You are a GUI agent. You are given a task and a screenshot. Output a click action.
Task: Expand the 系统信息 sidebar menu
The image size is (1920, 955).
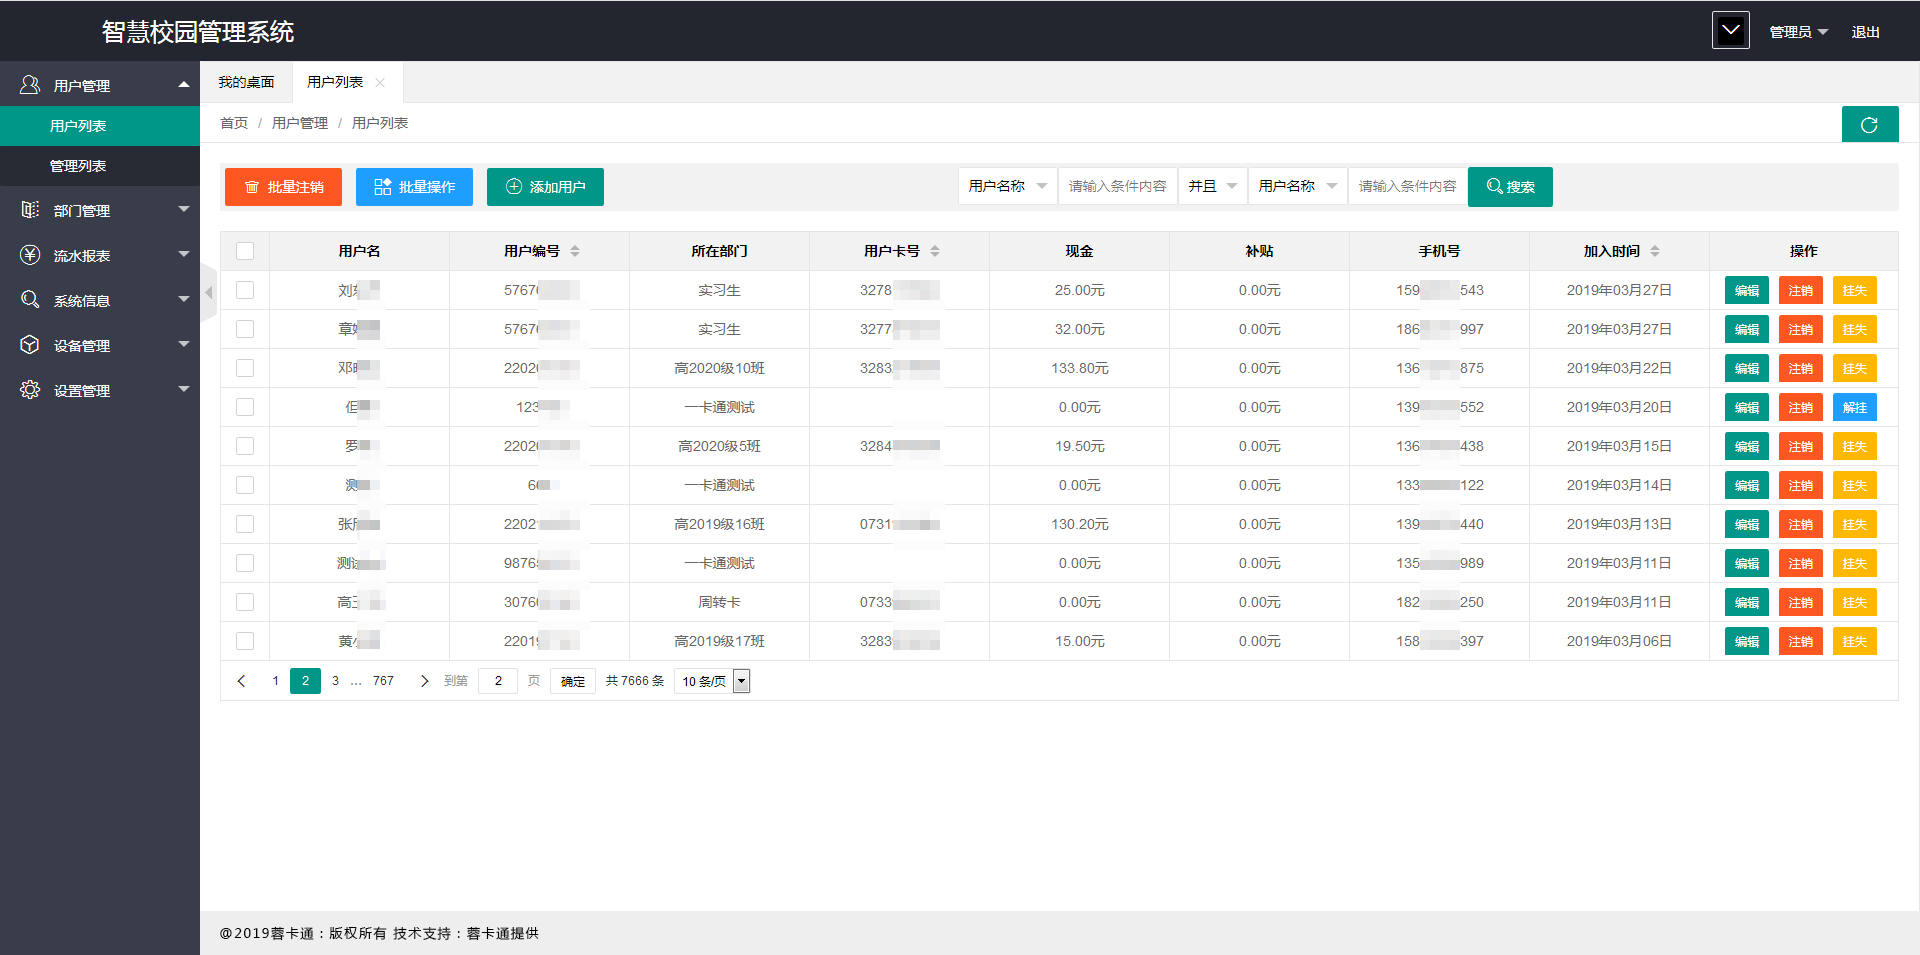click(184, 299)
